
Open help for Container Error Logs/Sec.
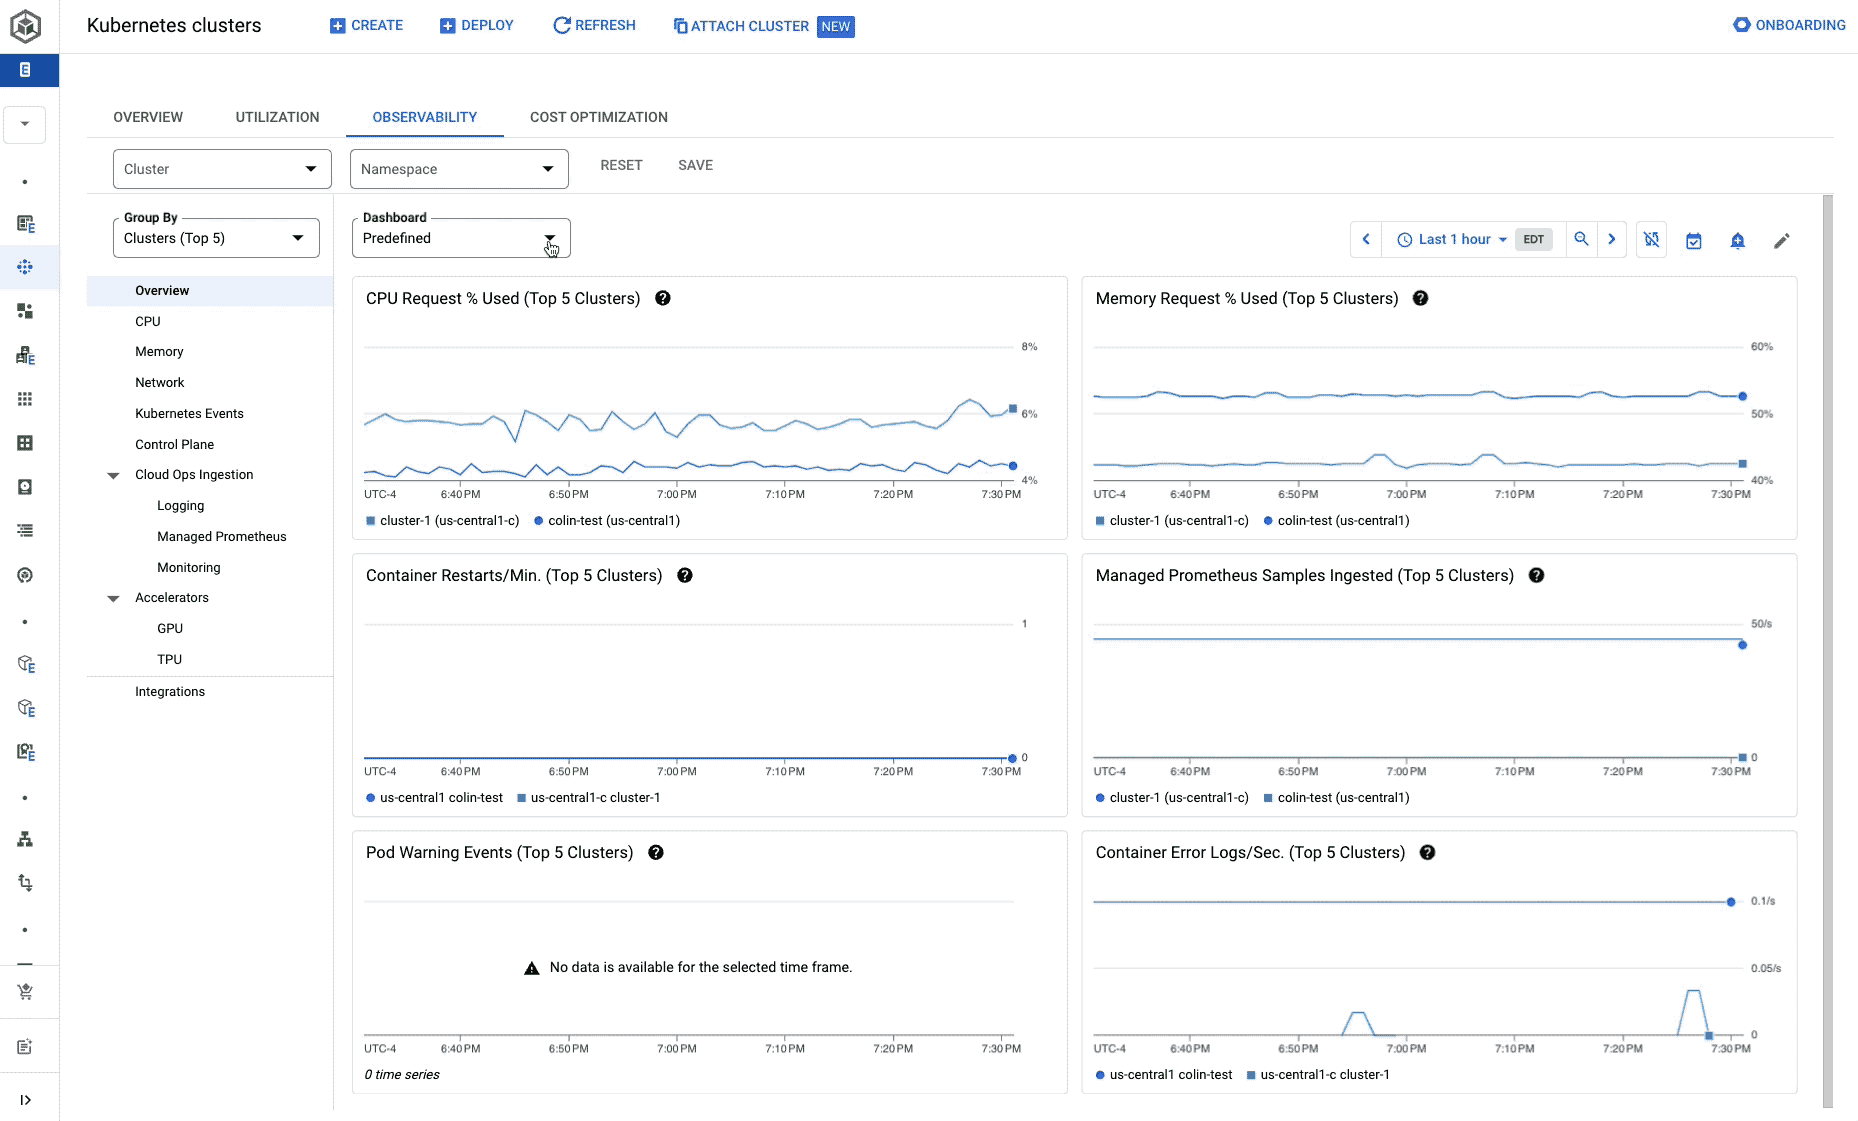pyautogui.click(x=1428, y=852)
